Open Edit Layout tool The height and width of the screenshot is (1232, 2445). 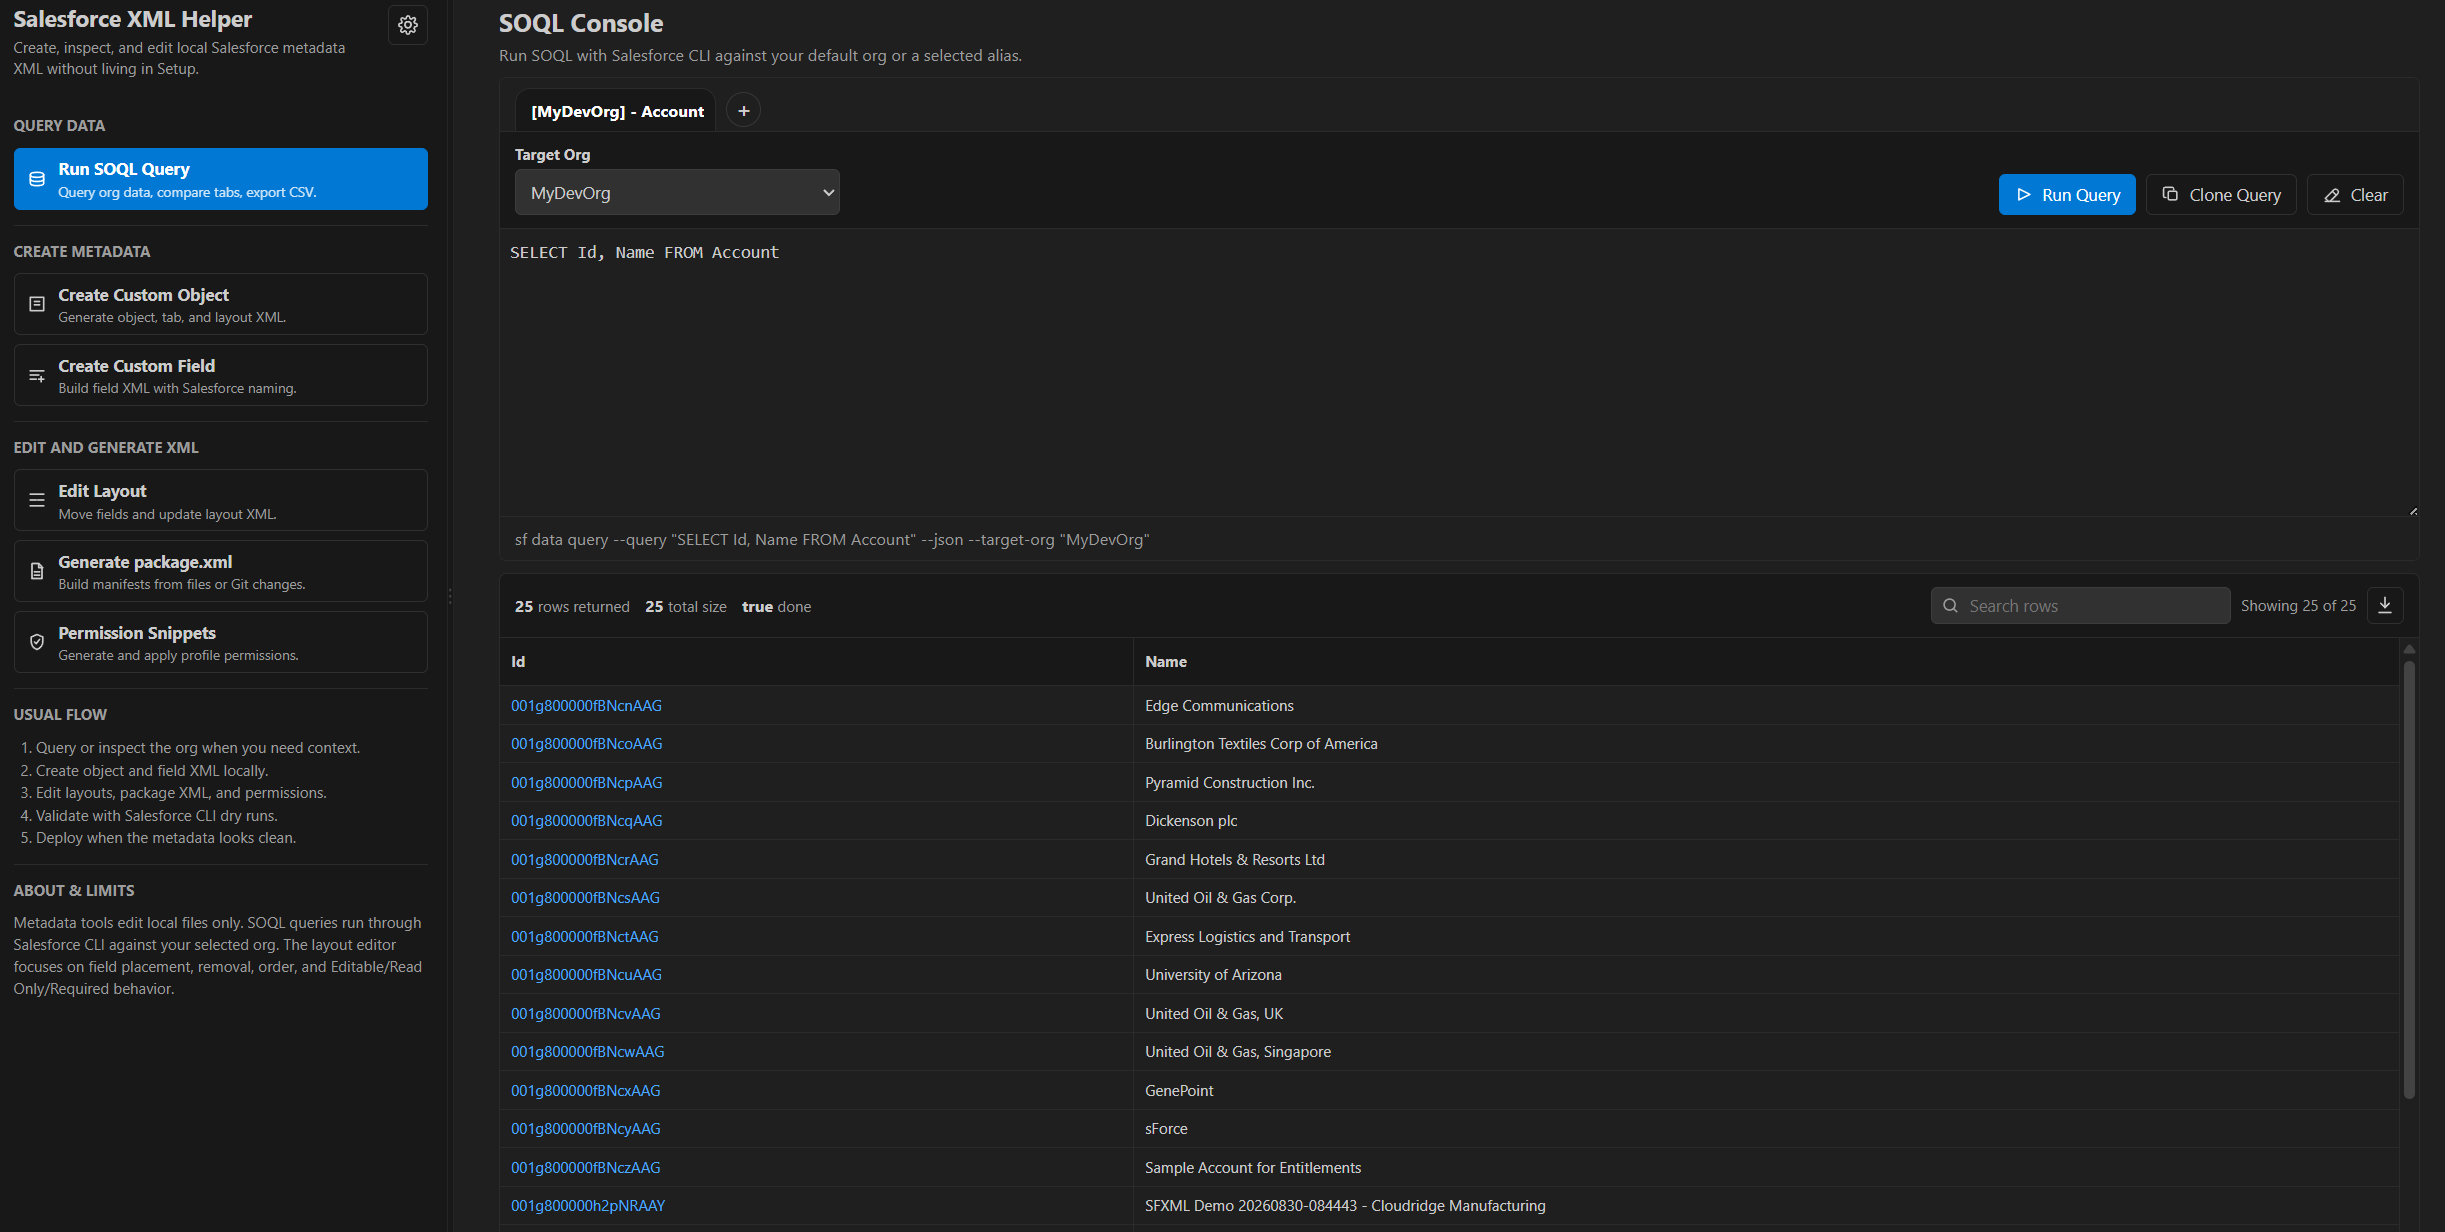tap(221, 500)
